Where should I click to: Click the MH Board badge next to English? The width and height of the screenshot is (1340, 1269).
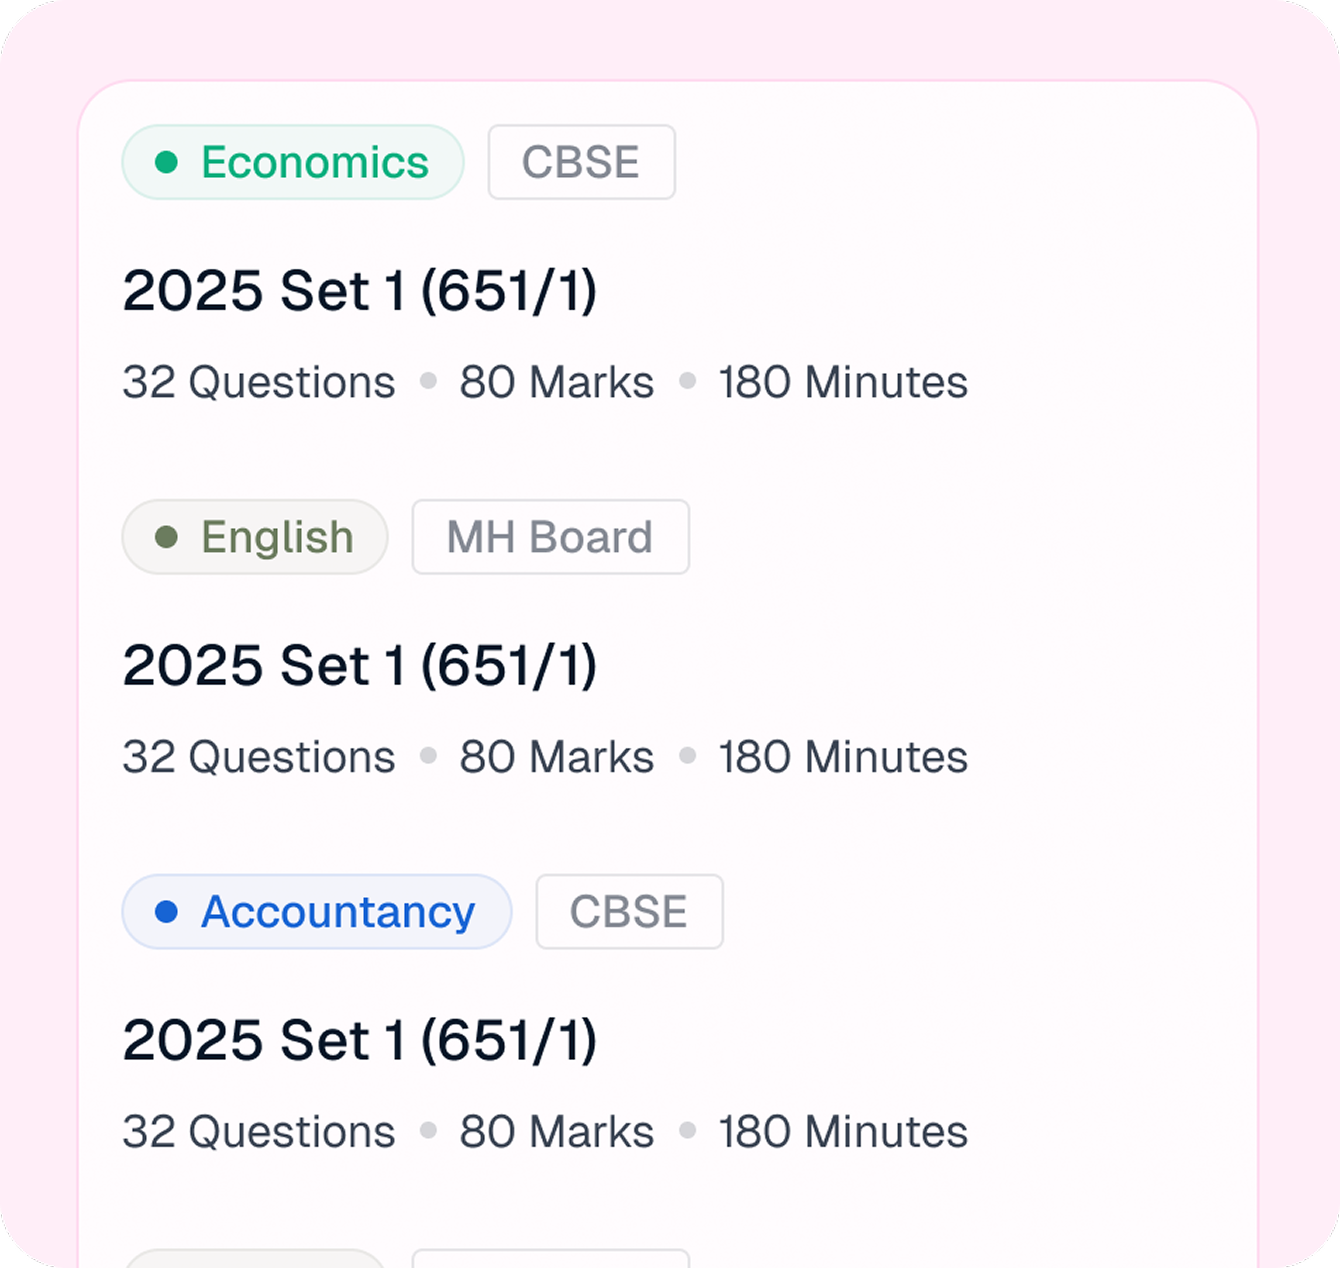tap(549, 537)
